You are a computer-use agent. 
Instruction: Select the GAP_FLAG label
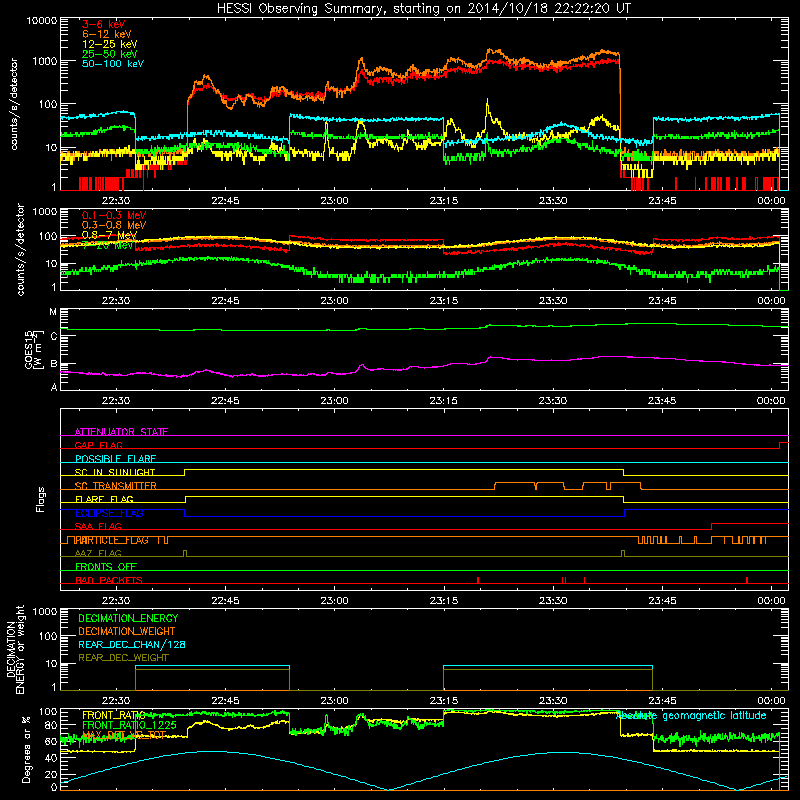pos(99,445)
